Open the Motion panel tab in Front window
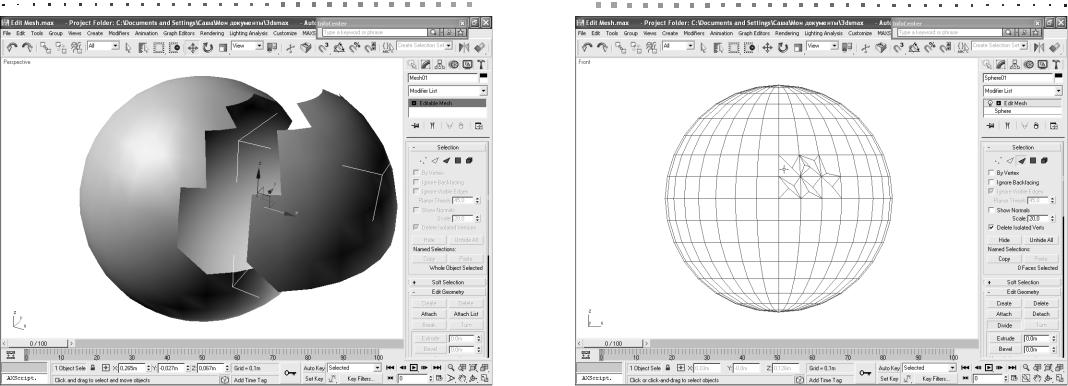This screenshot has height=386, width=1068. (1028, 65)
